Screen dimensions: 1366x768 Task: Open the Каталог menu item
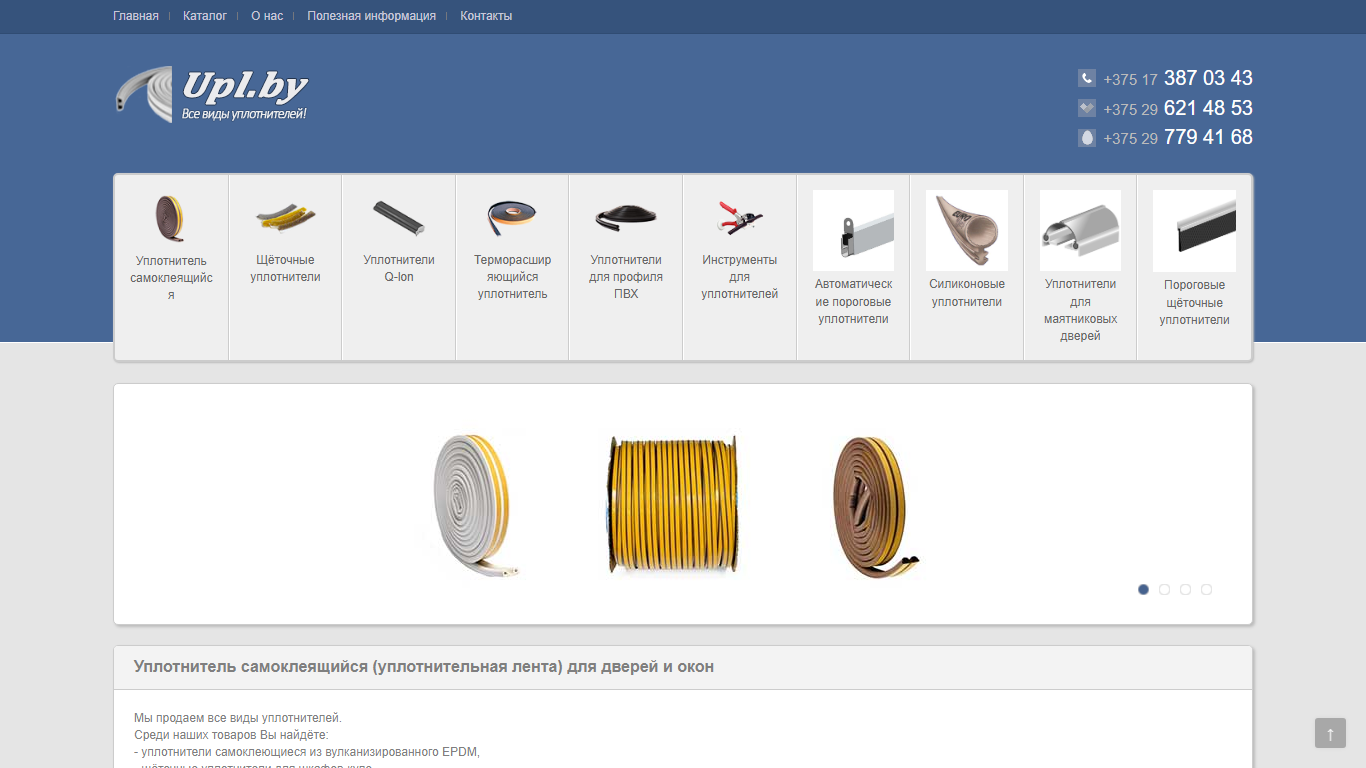(x=205, y=16)
